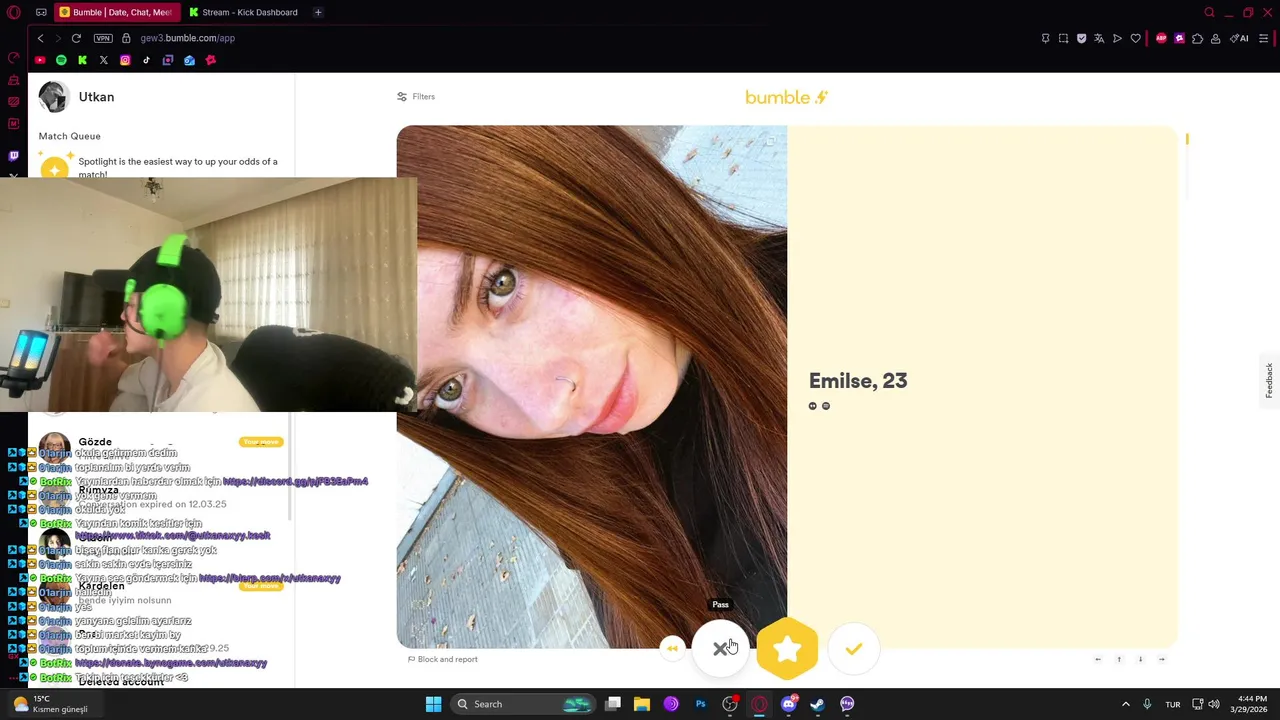Click Block and report link
Screen dimensions: 1280x720
pyautogui.click(x=442, y=660)
